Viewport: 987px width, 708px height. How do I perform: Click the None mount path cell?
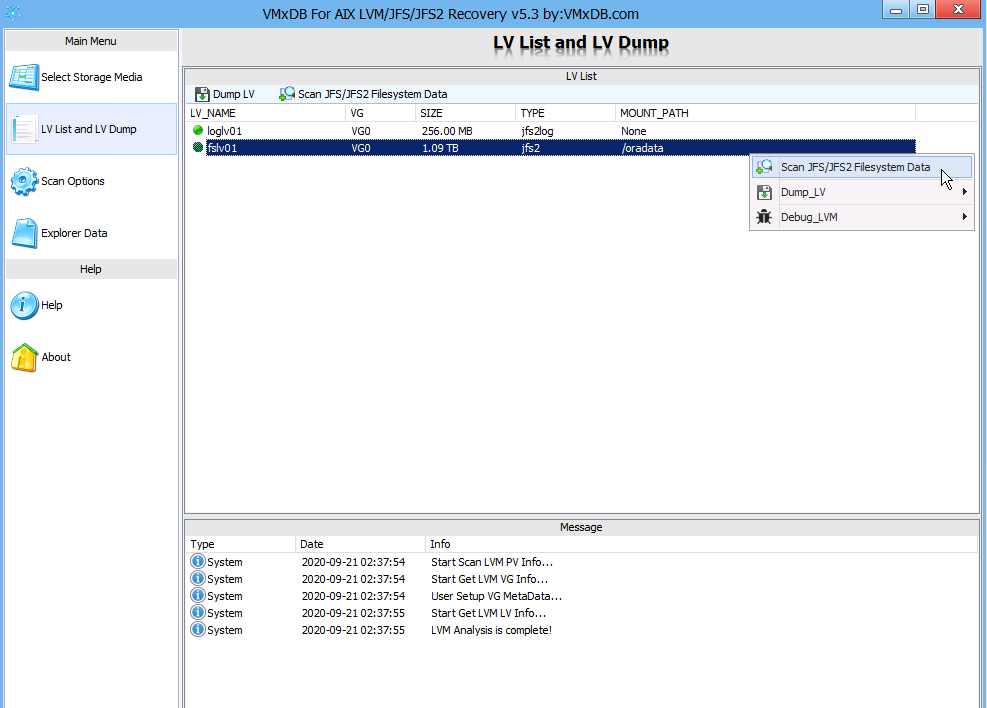633,131
